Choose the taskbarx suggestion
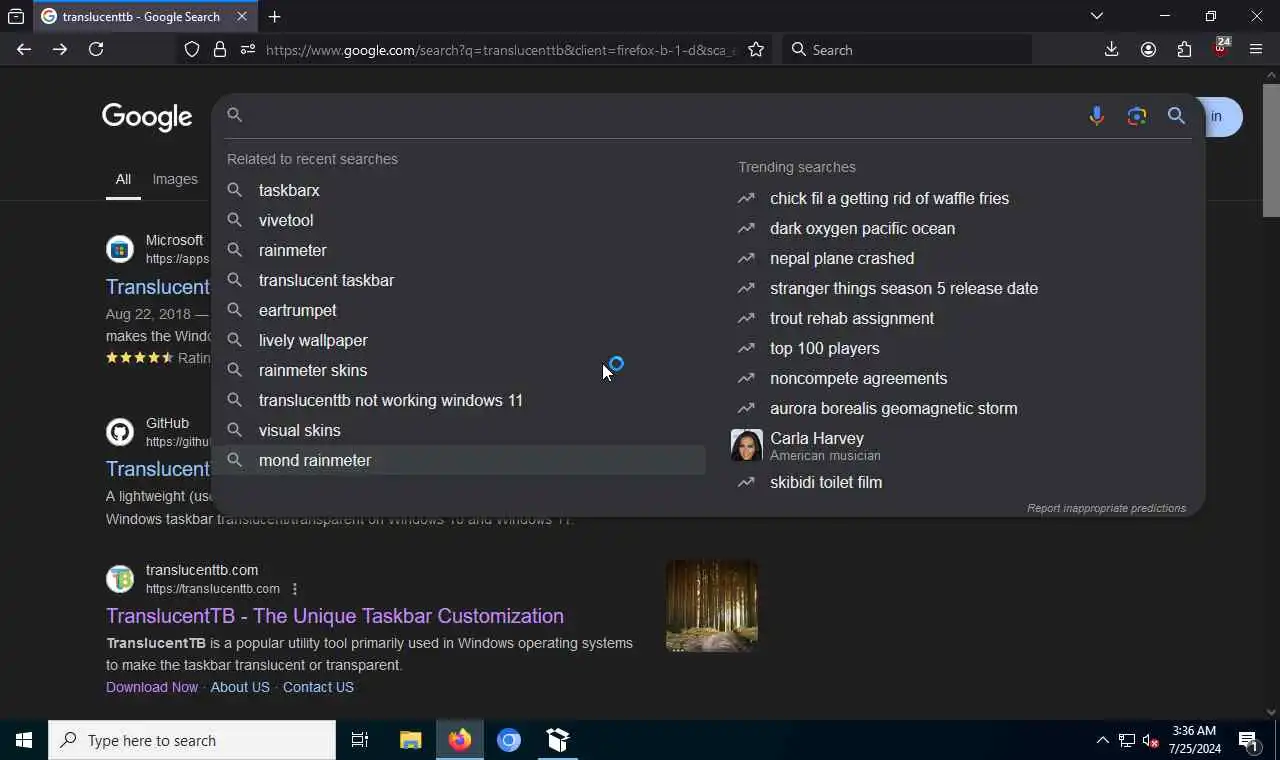Viewport: 1280px width, 760px height. coord(459,190)
